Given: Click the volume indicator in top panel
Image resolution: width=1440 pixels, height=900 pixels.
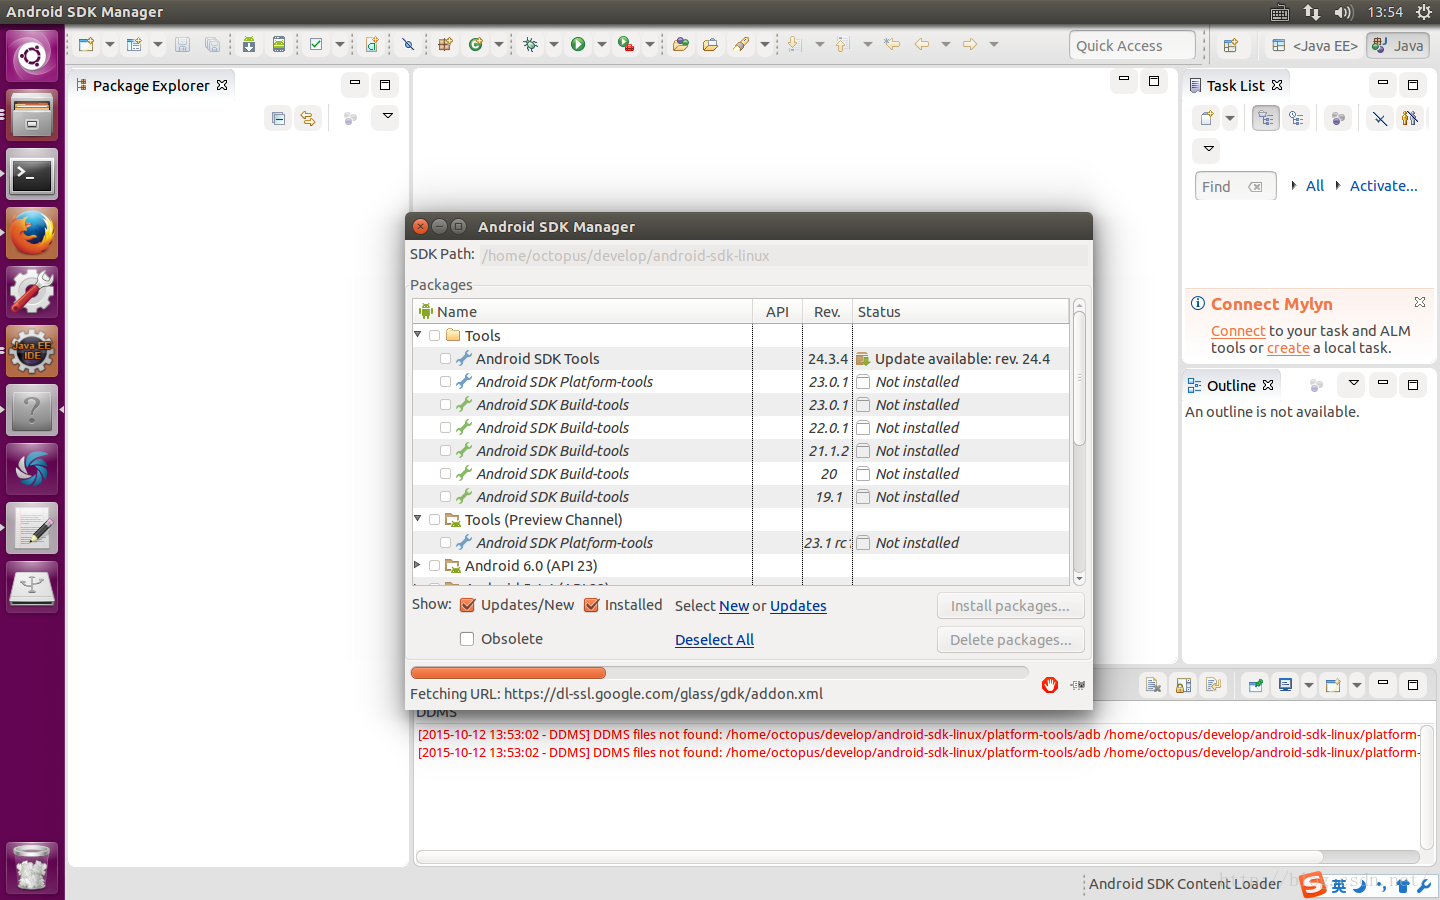Looking at the screenshot, I should pyautogui.click(x=1343, y=12).
